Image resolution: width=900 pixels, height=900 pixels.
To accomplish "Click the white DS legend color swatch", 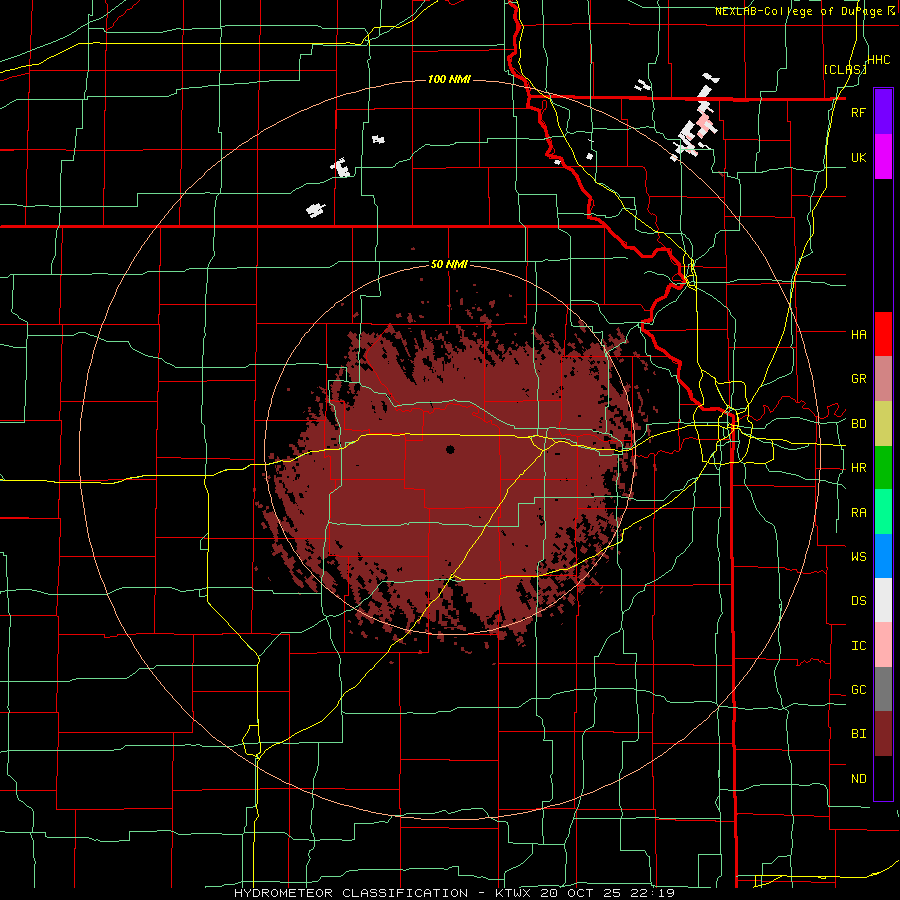I will (883, 600).
